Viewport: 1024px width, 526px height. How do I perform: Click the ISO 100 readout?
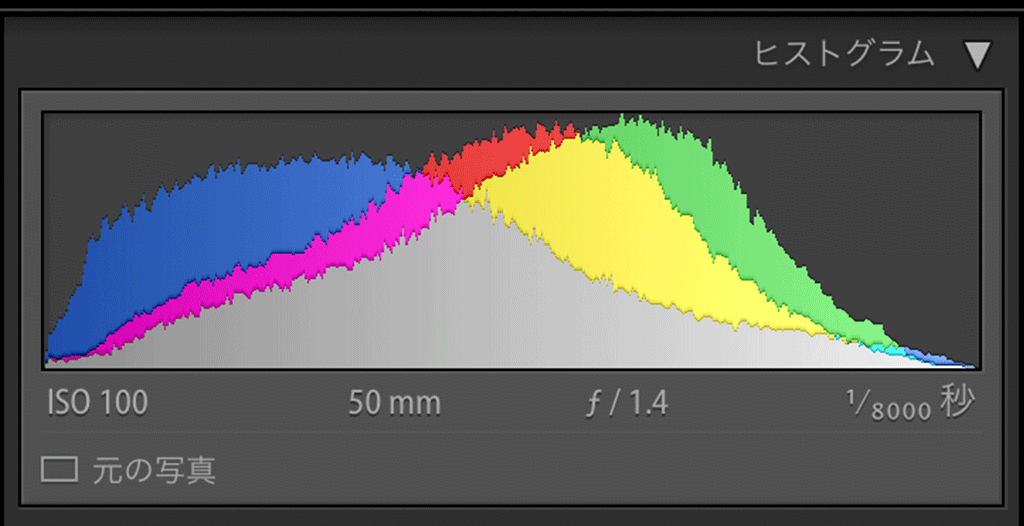coord(97,403)
